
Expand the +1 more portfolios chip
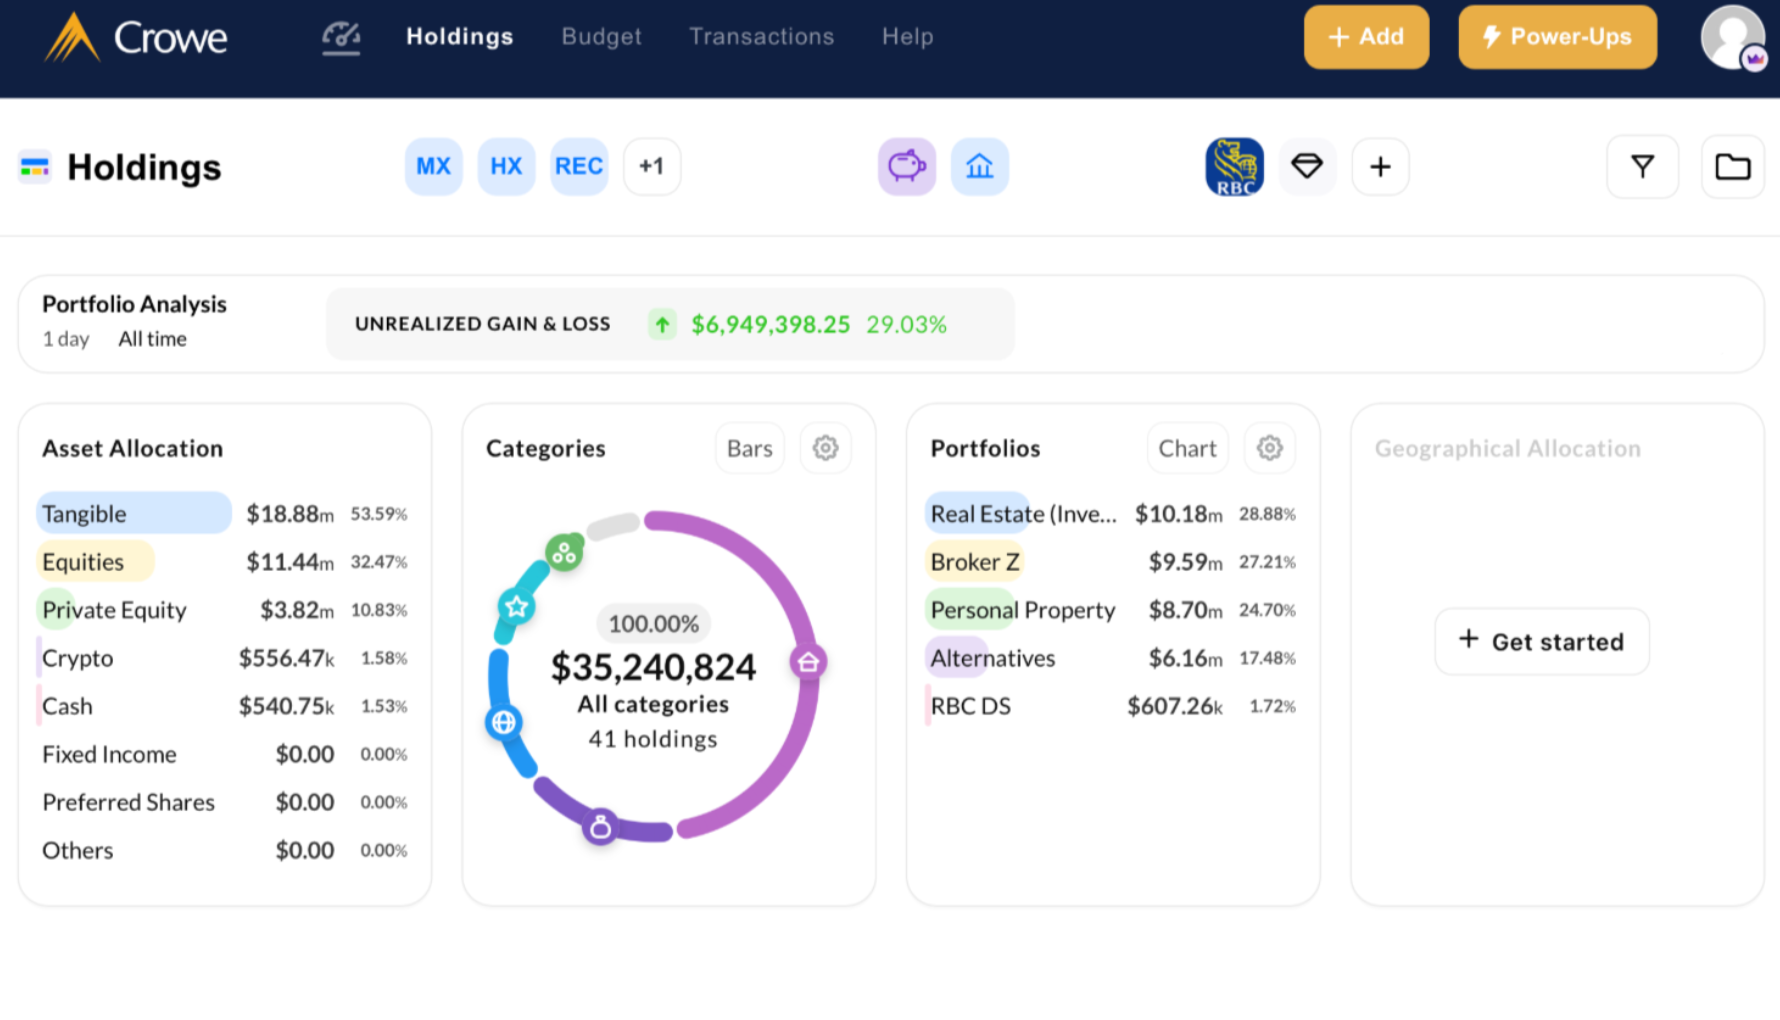pos(652,166)
